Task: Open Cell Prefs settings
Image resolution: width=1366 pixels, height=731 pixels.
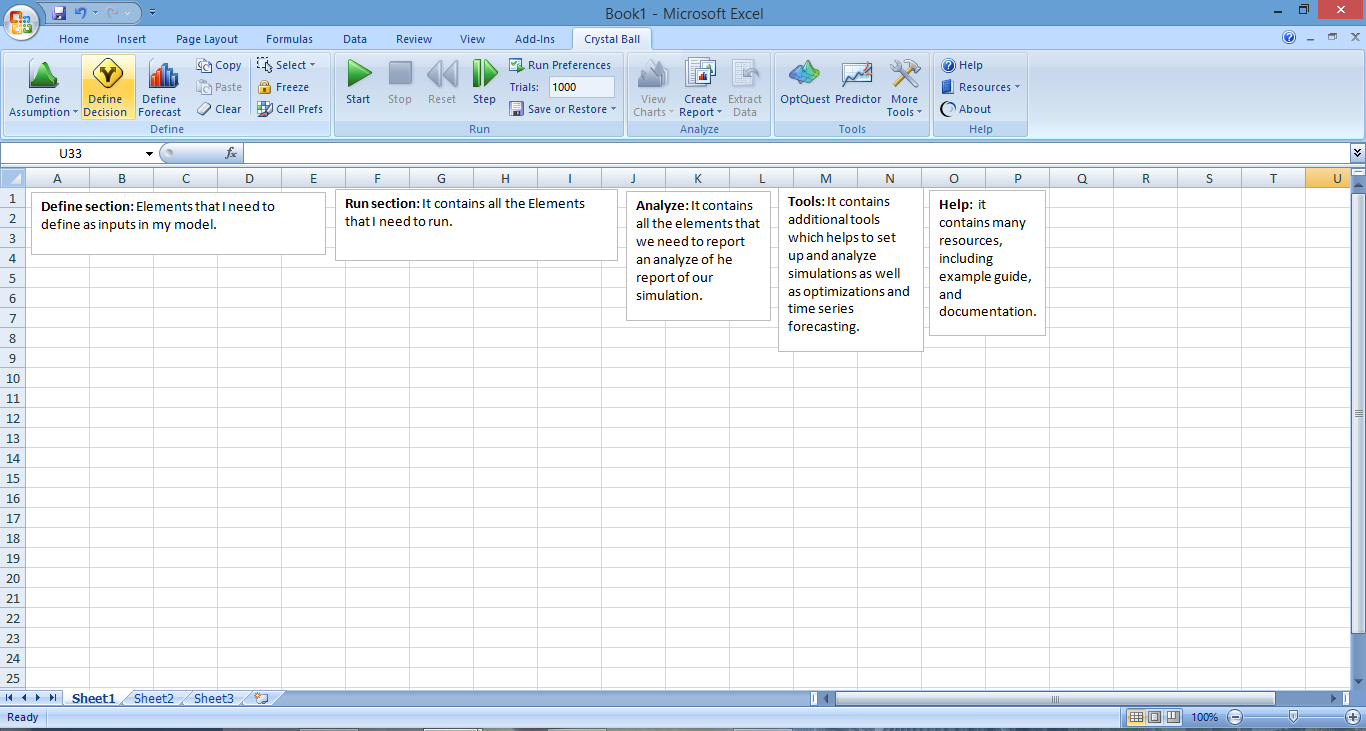Action: (290, 109)
